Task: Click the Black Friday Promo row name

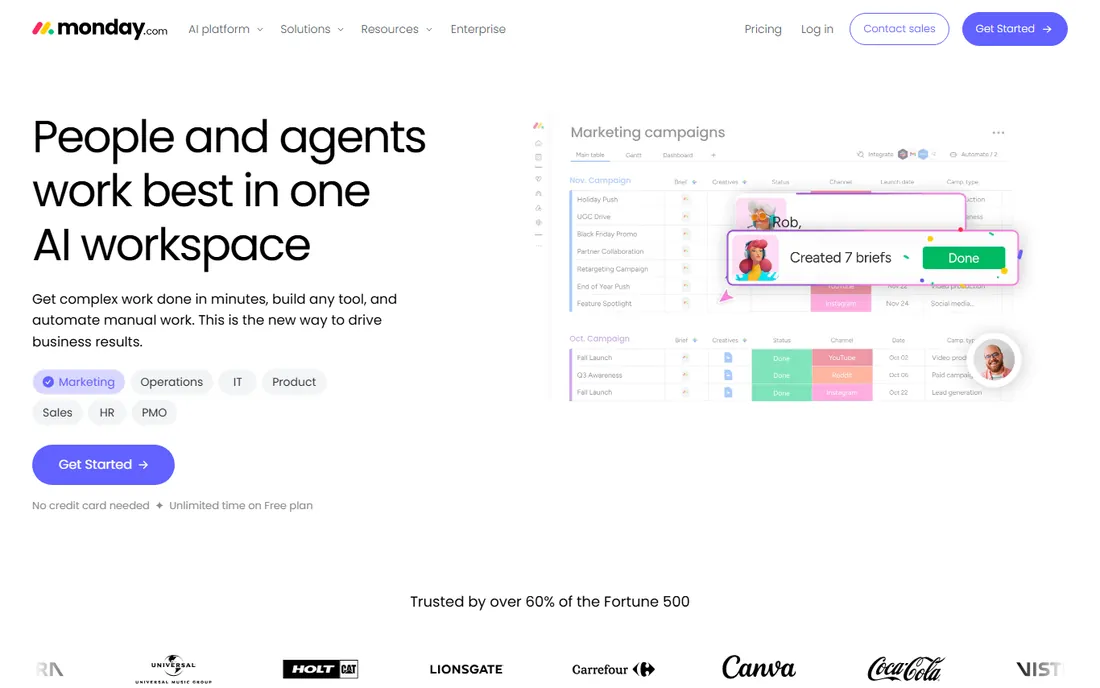Action: [607, 234]
